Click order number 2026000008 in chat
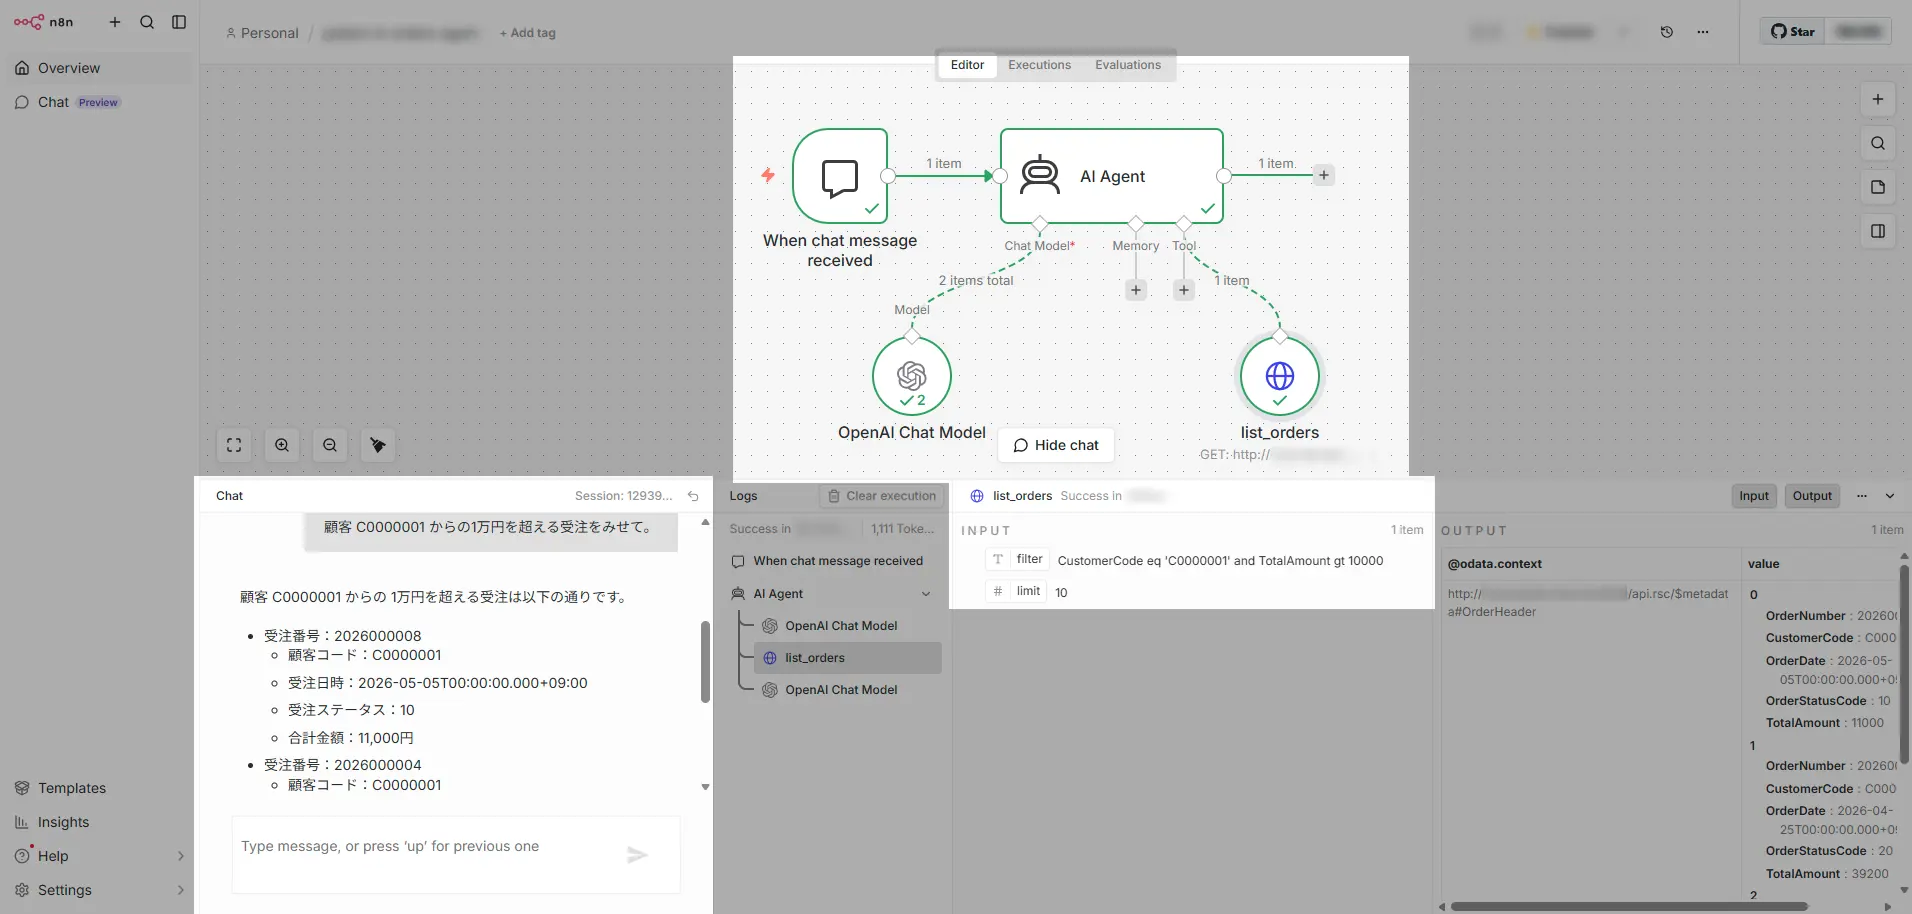 (x=377, y=636)
